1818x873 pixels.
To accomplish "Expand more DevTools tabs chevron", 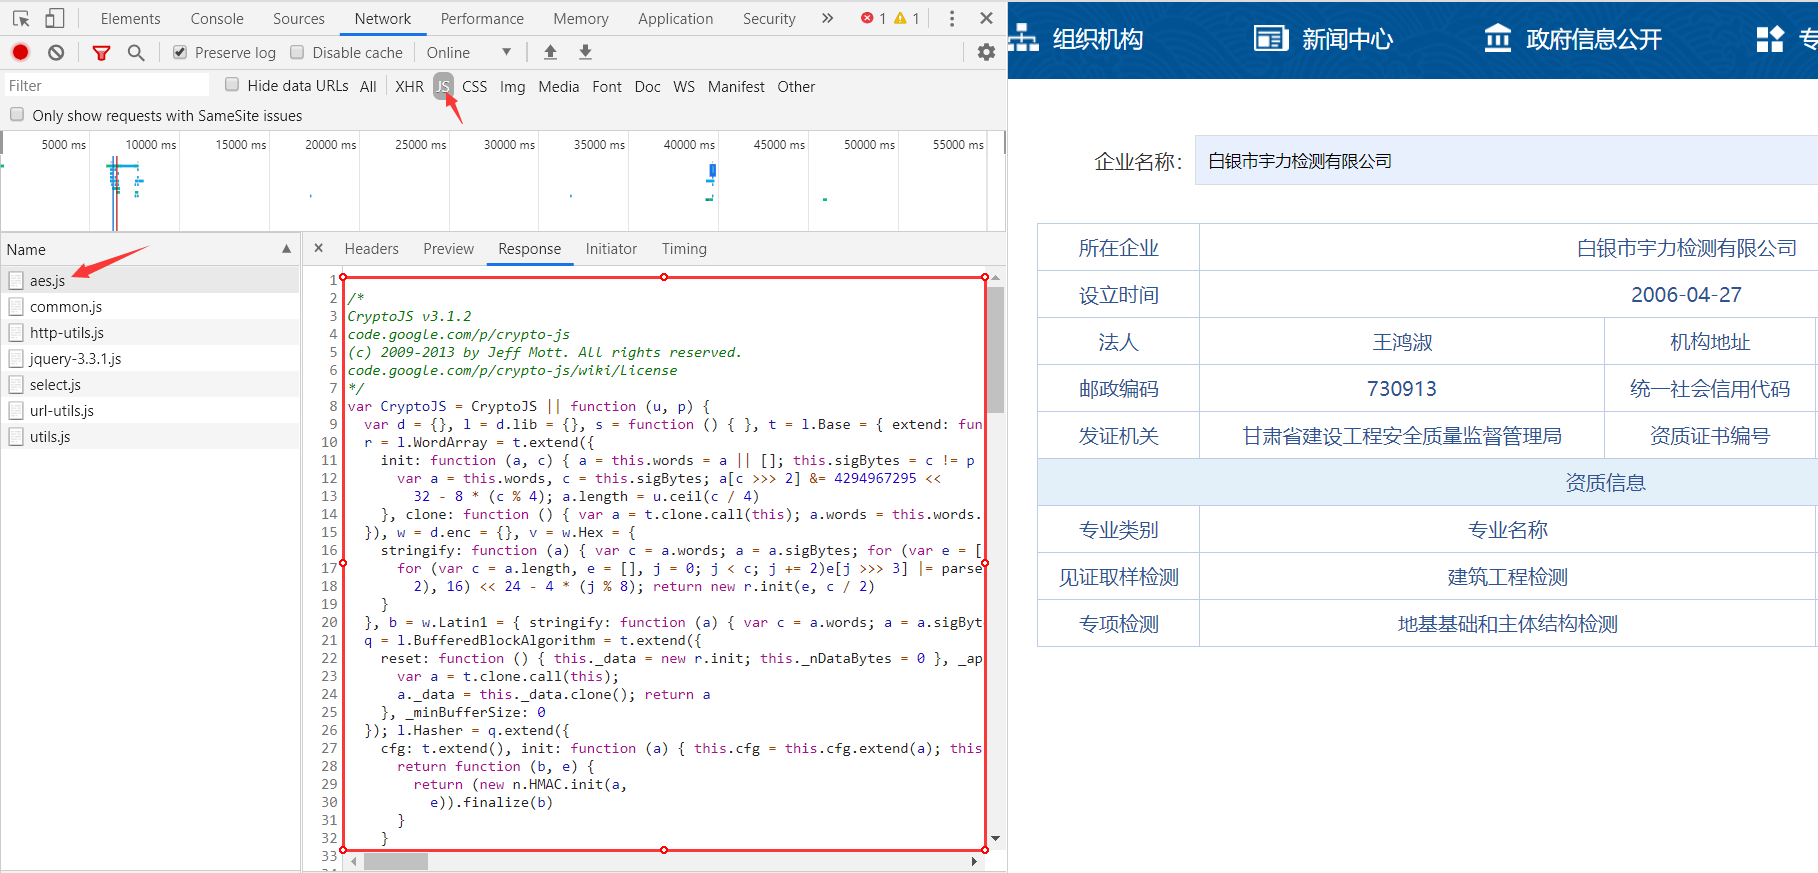I will tap(827, 18).
